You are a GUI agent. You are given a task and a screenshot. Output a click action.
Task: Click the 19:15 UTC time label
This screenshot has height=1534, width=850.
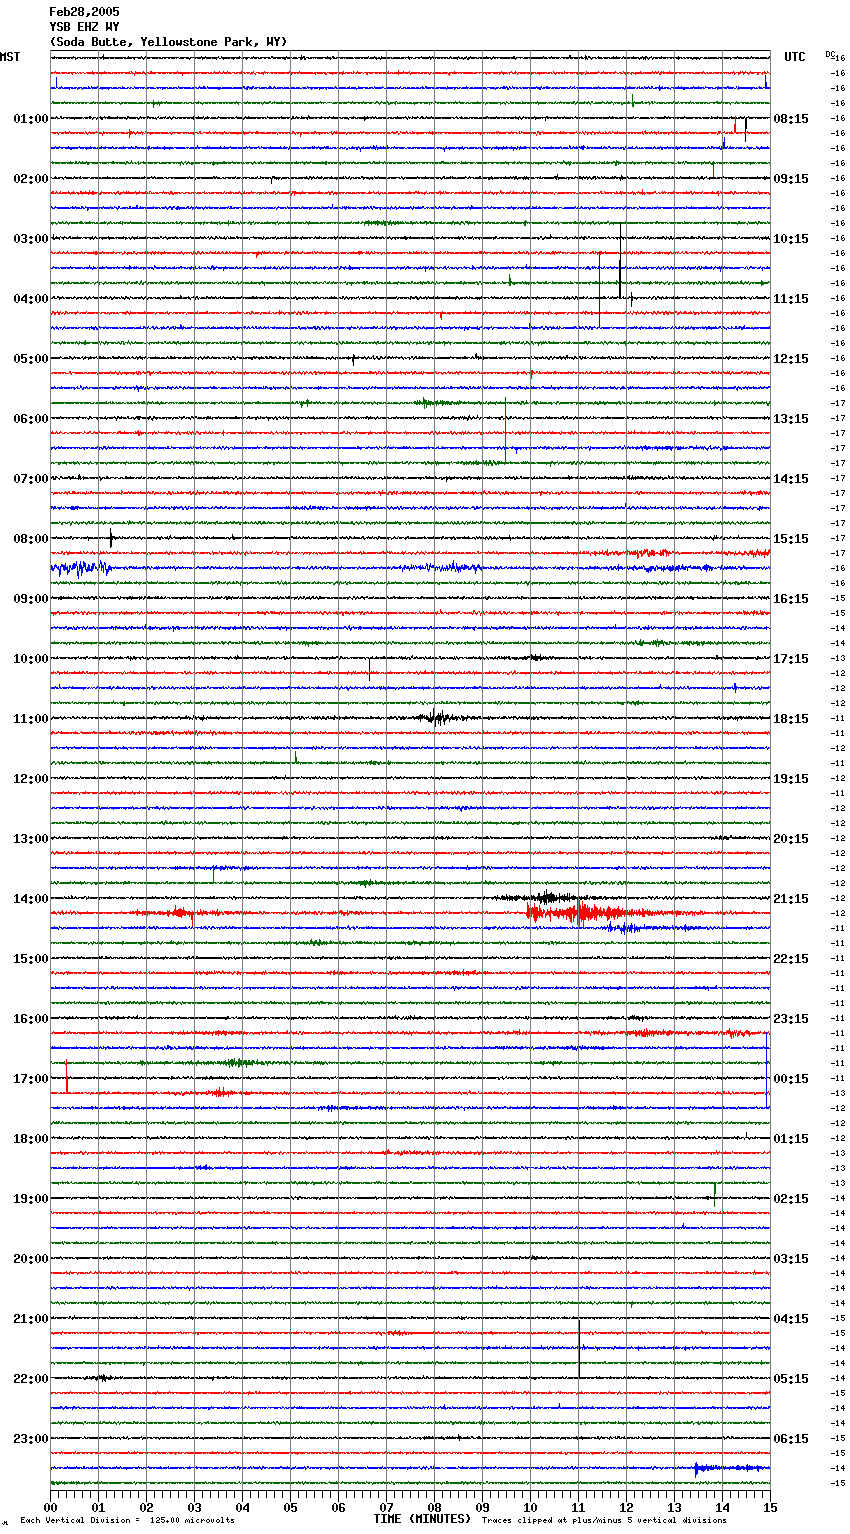791,779
